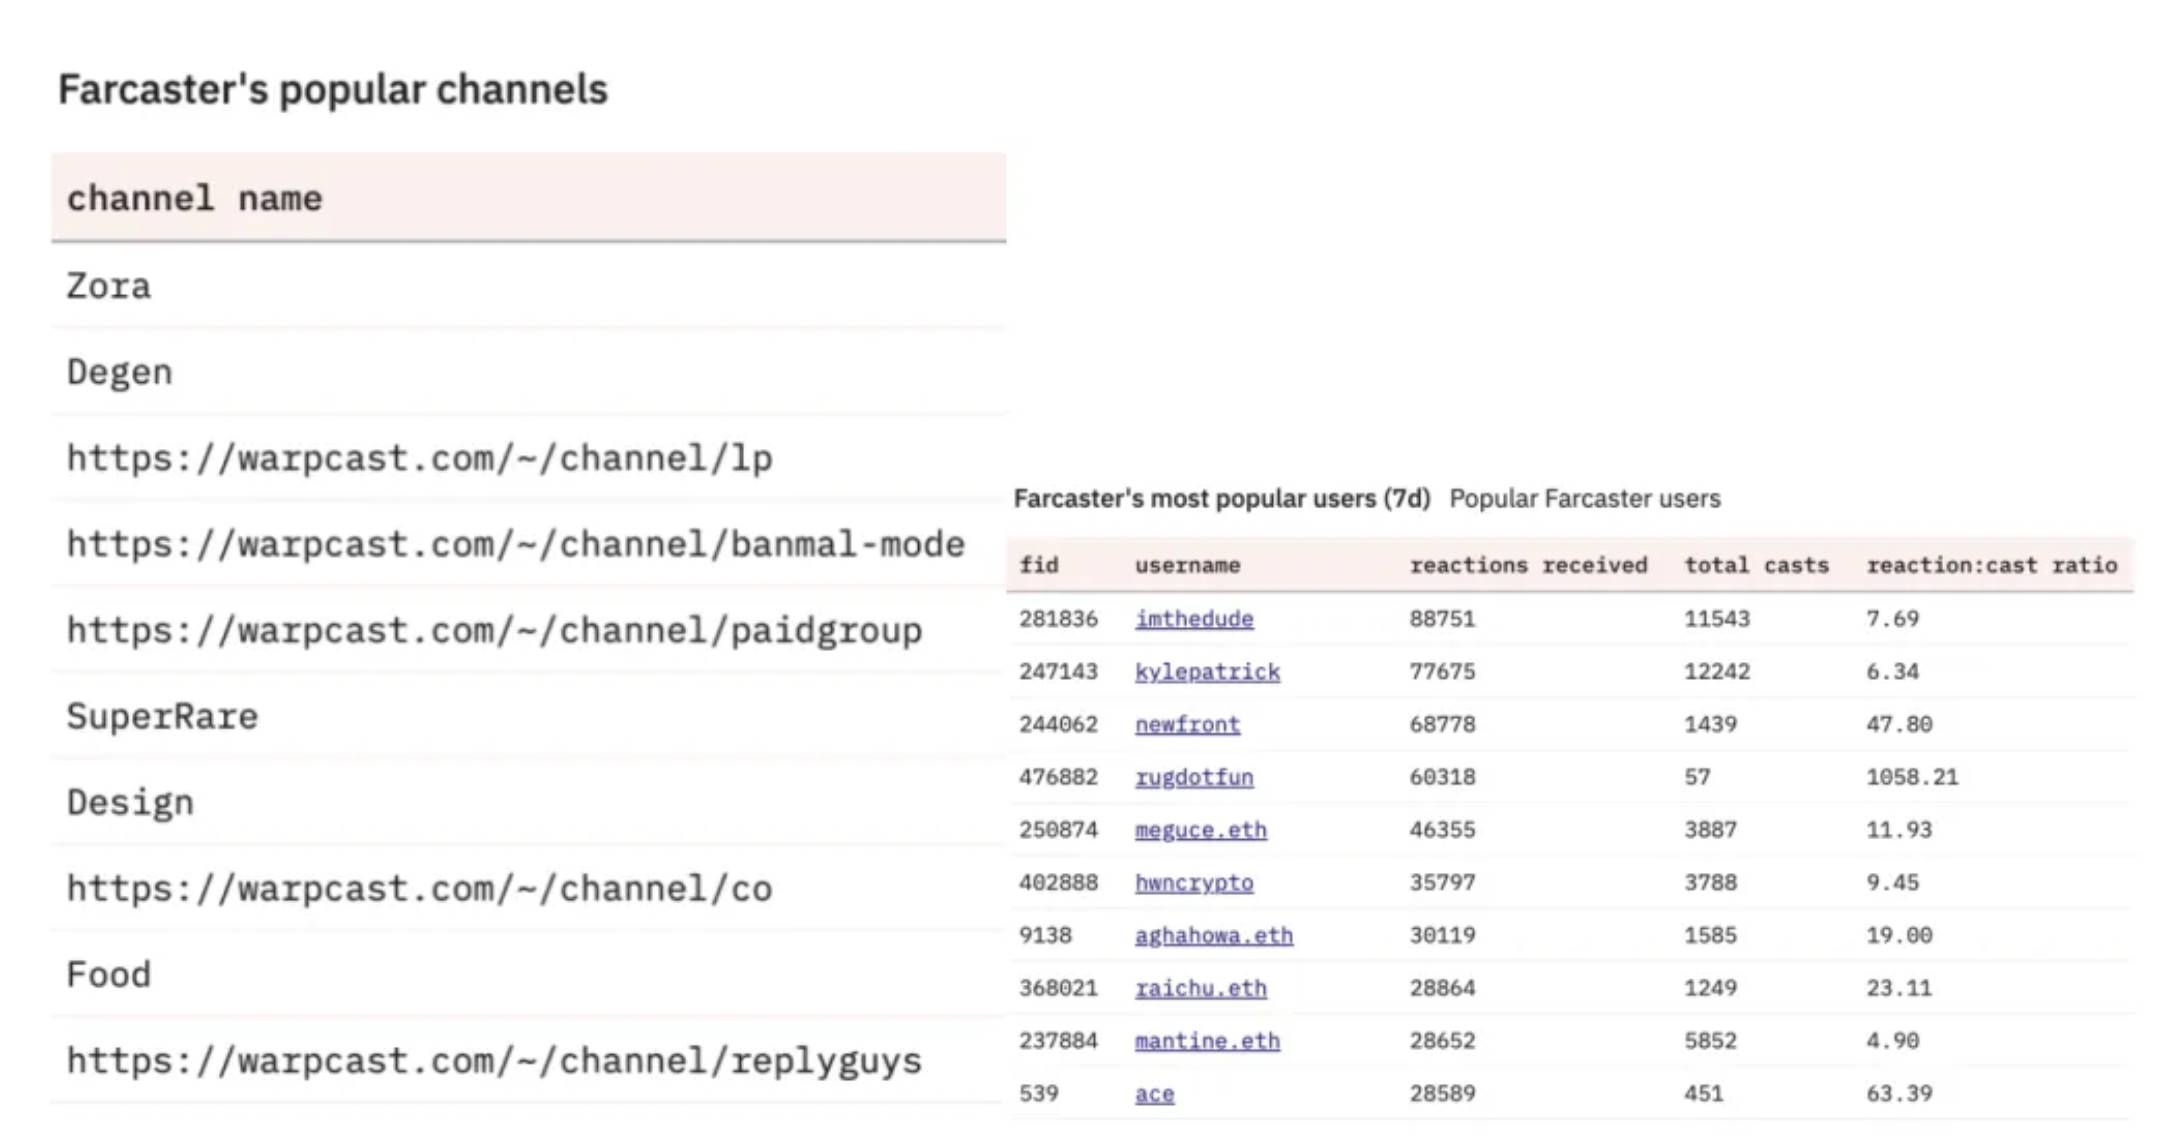Select the raichu.eth user link
This screenshot has width=2182, height=1148.
[x=1200, y=989]
